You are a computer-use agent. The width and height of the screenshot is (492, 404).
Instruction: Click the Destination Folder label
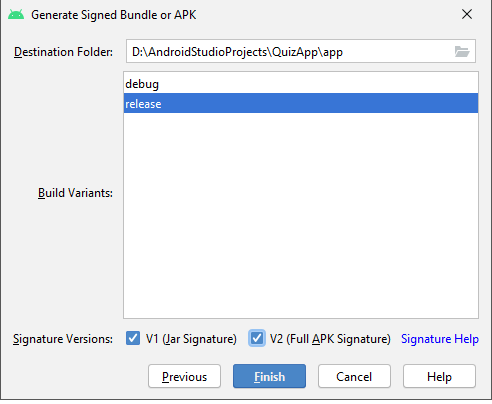[x=63, y=52]
